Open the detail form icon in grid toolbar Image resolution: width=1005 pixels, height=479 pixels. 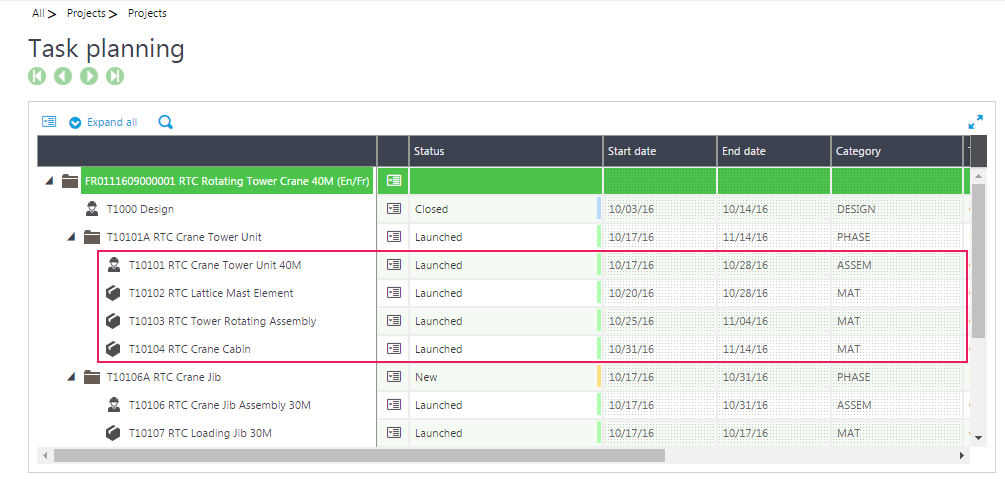click(49, 122)
